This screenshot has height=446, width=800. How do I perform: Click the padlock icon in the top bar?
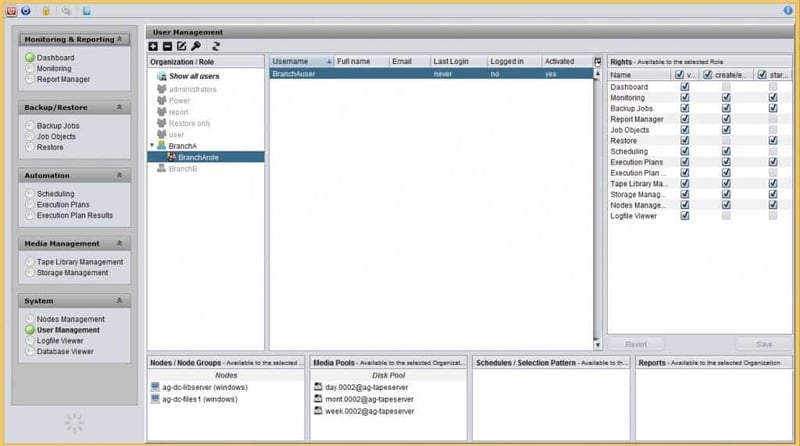coord(46,11)
